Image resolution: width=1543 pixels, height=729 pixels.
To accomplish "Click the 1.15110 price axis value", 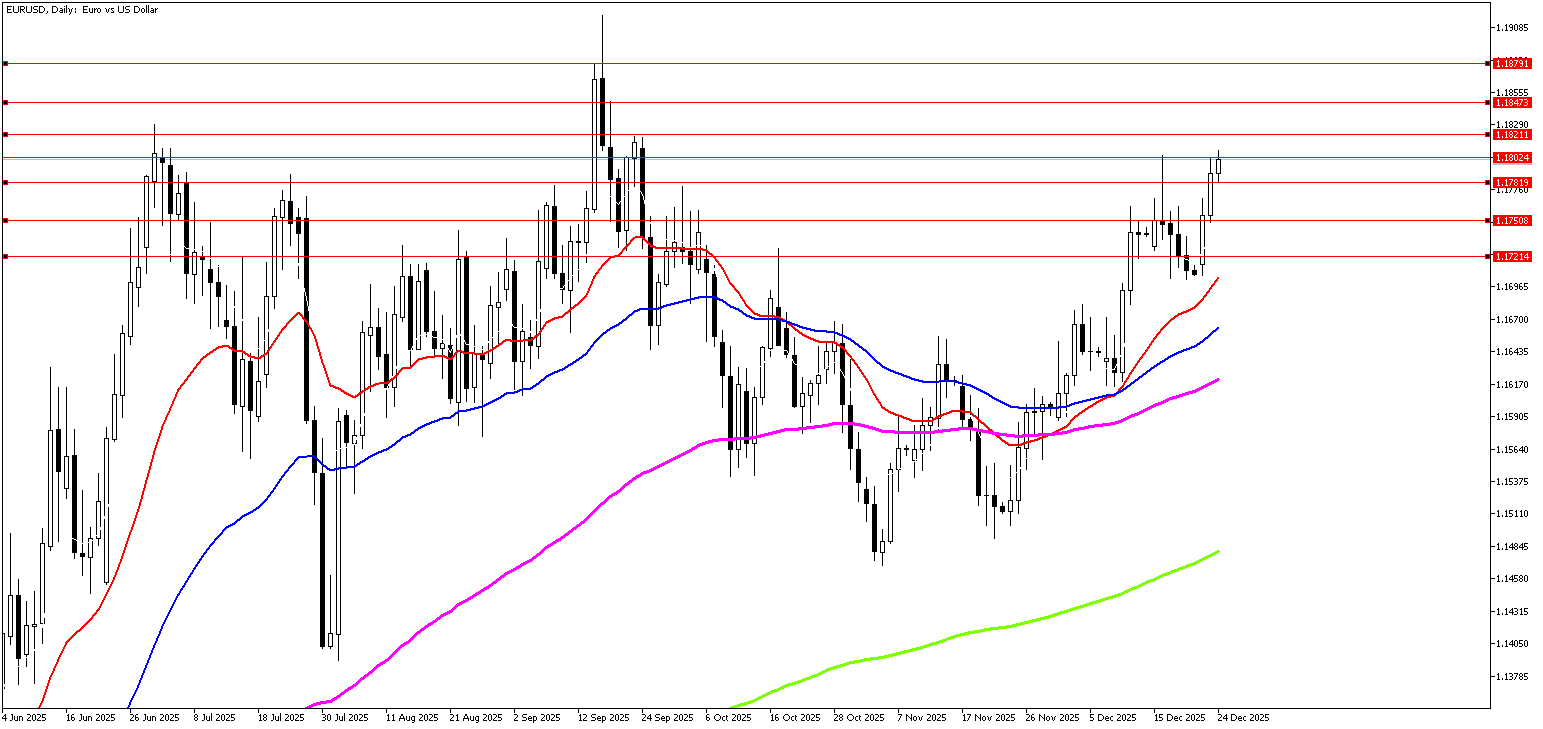I will pos(1513,514).
